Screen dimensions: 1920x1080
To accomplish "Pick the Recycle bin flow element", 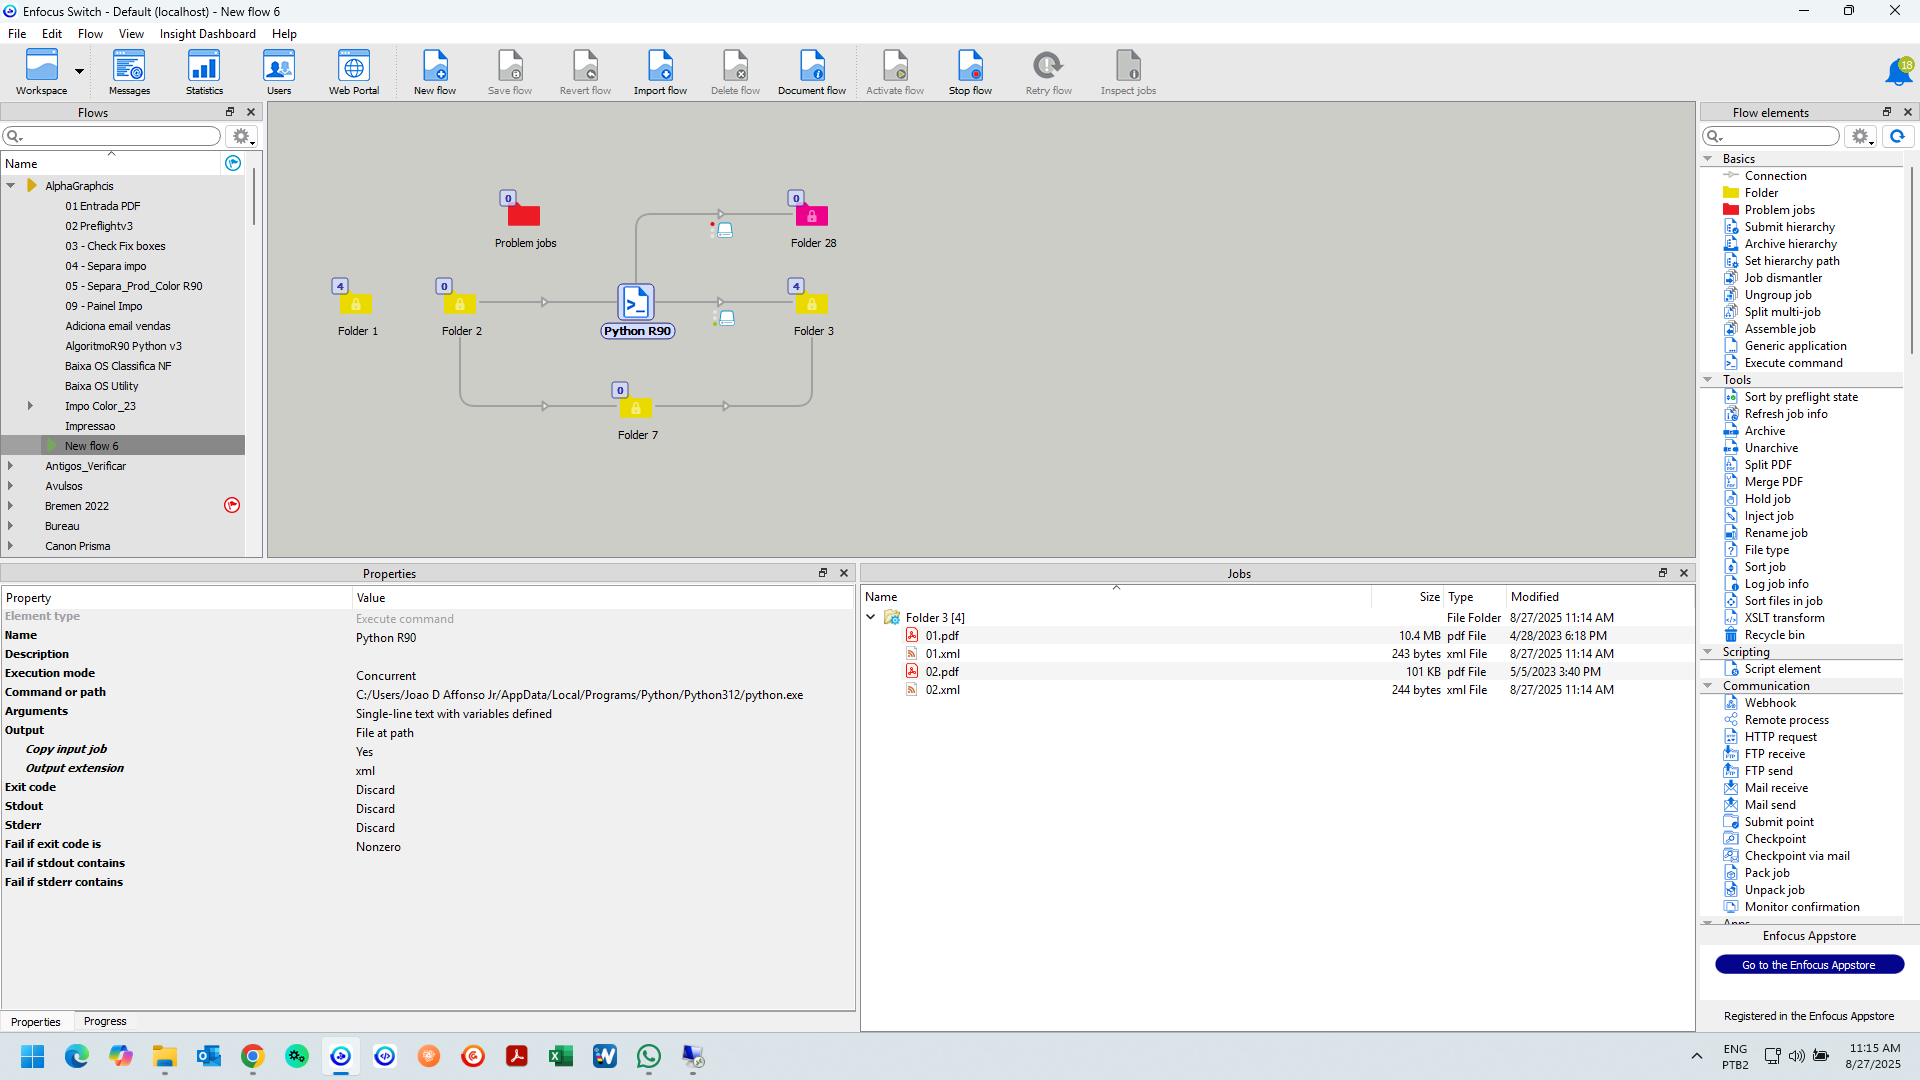I will [1774, 635].
